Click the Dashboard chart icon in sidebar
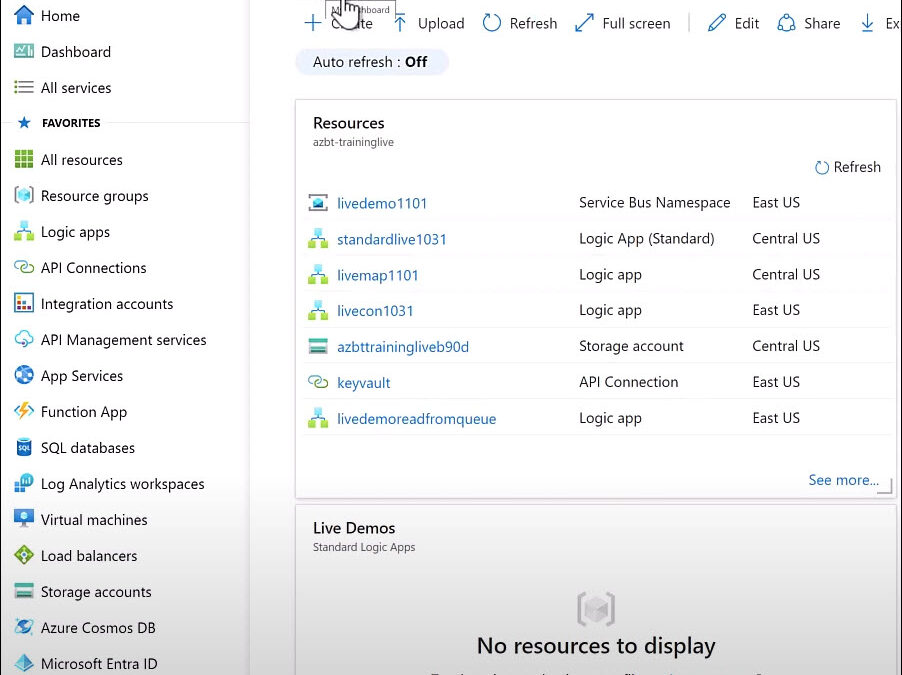The height and width of the screenshot is (675, 902). [24, 51]
